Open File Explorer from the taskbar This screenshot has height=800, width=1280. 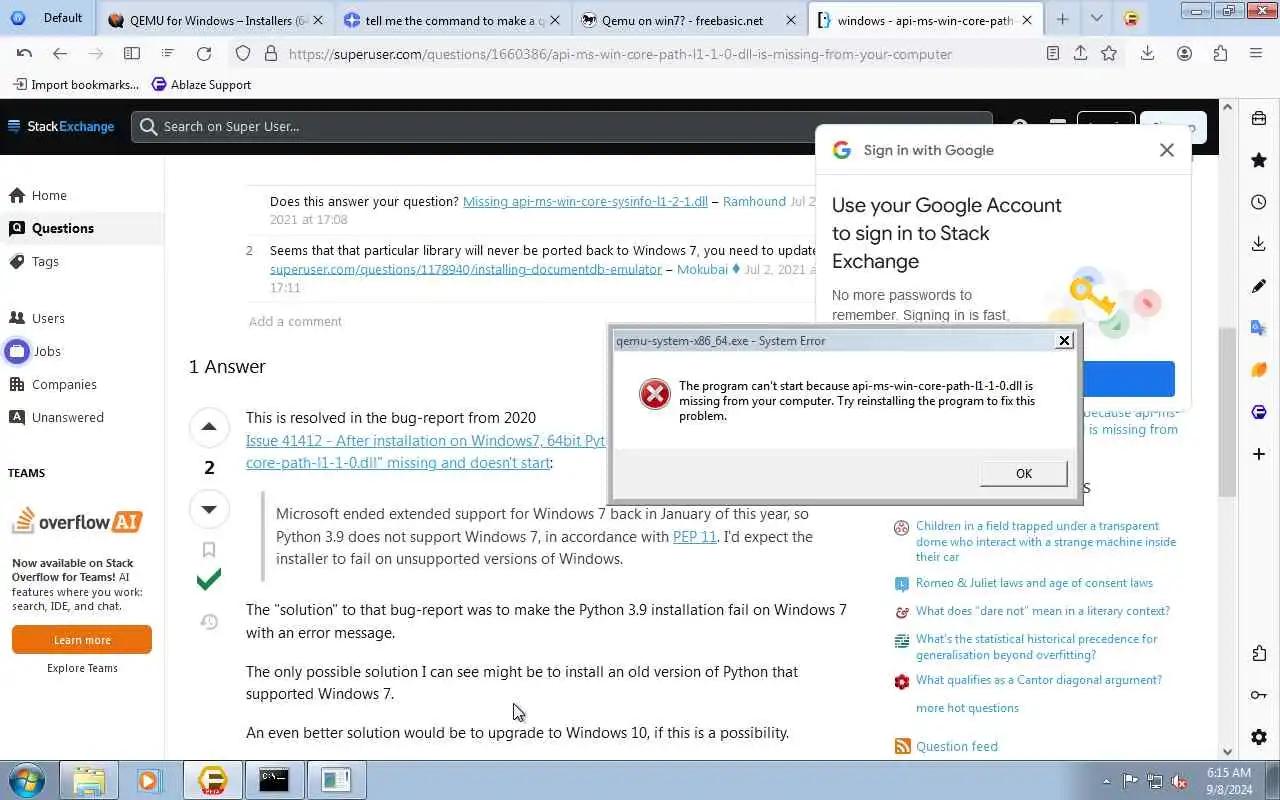(89, 780)
